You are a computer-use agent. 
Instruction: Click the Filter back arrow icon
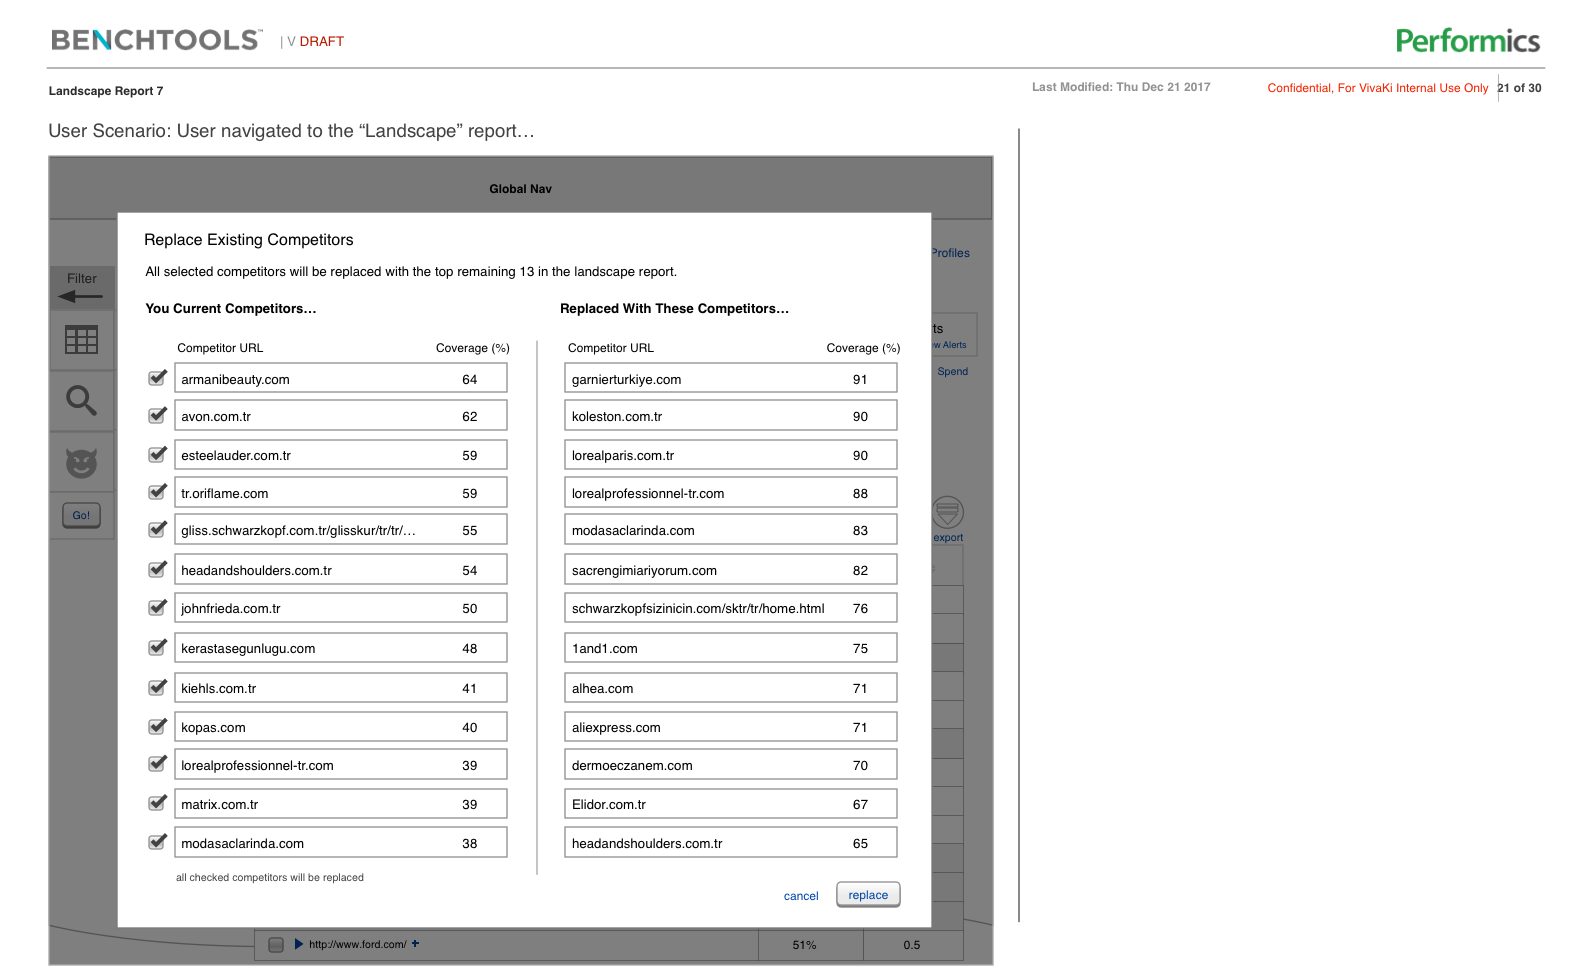(x=81, y=296)
